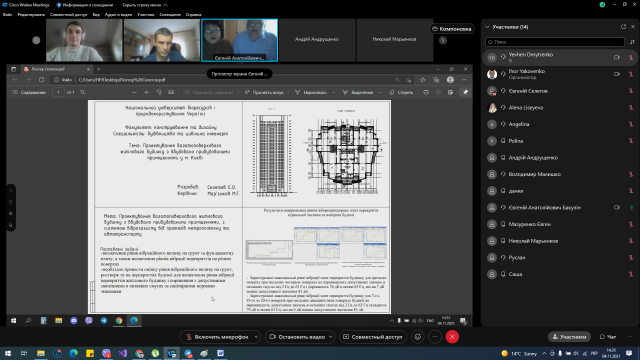This screenshot has height=360, width=640.
Task: Open the Чат chat panel
Action: [608, 337]
